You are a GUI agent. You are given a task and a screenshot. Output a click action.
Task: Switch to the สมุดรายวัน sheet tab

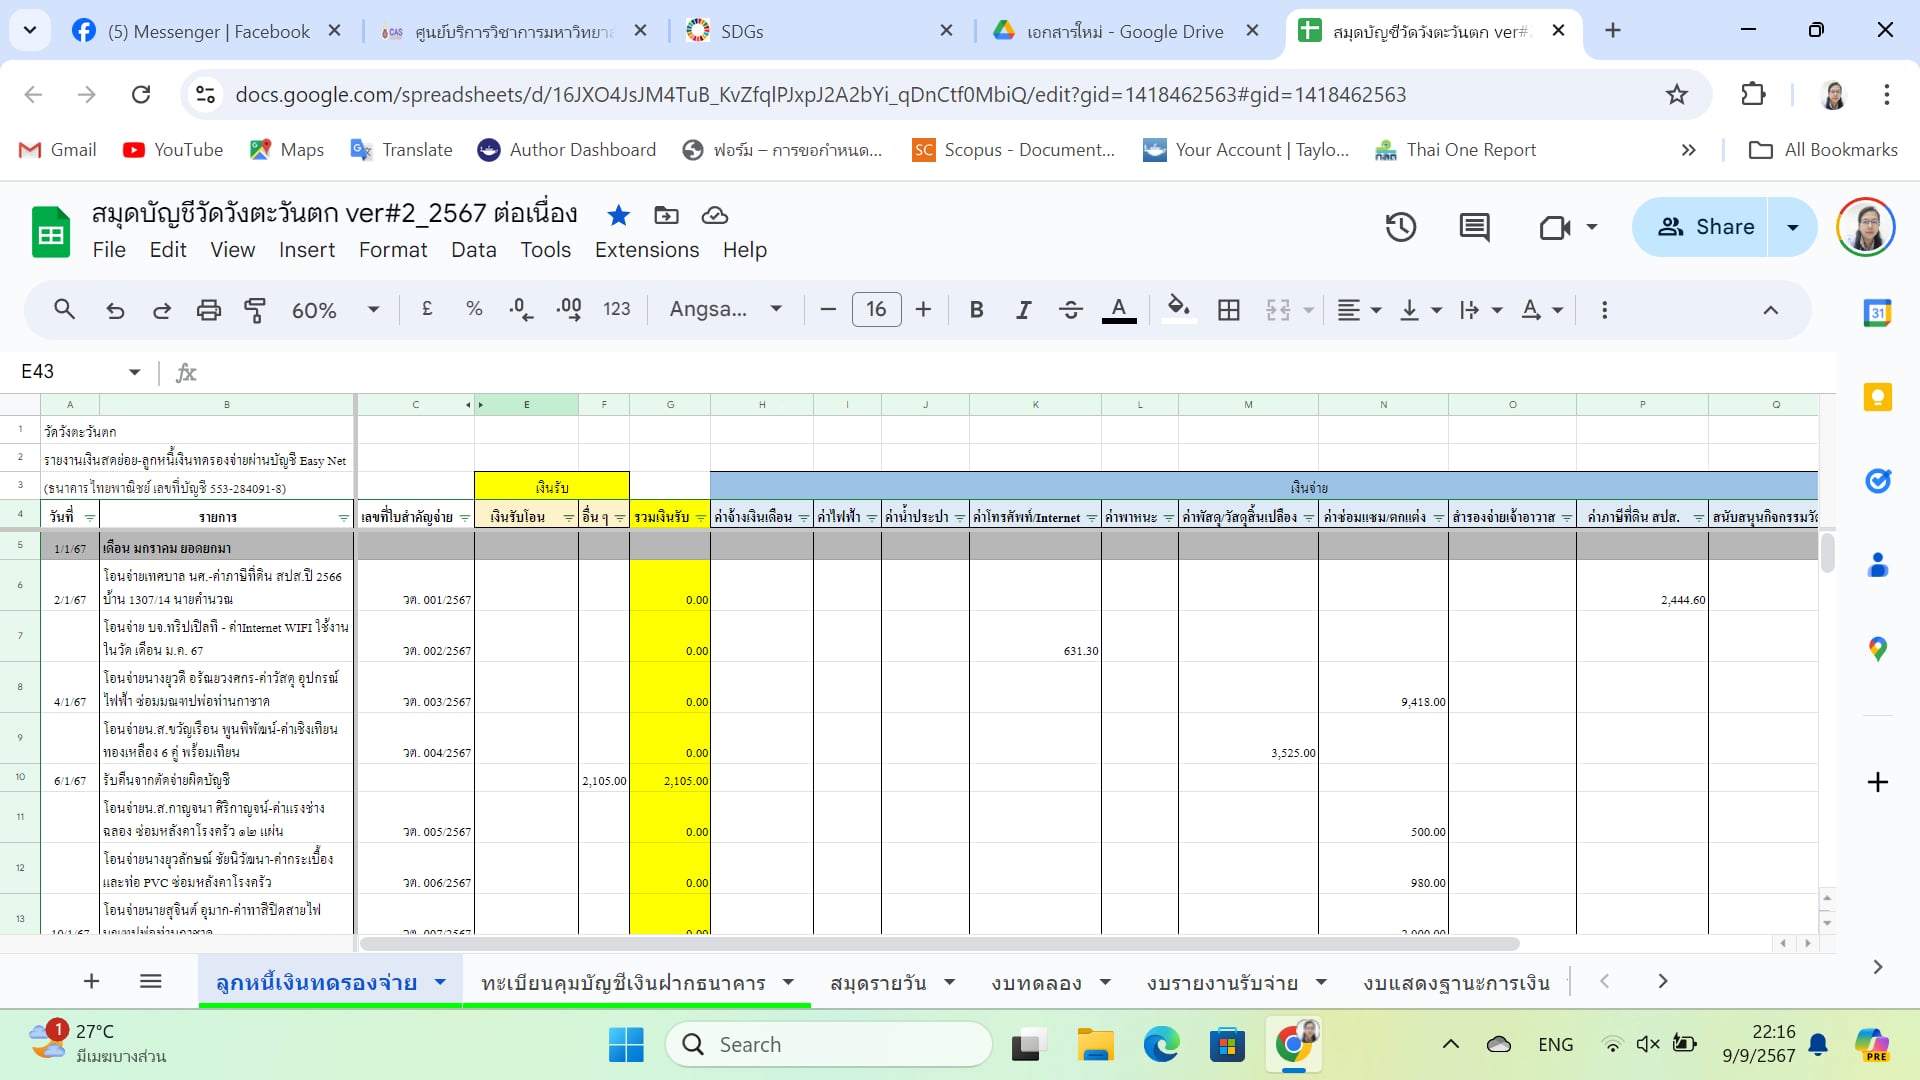[878, 983]
